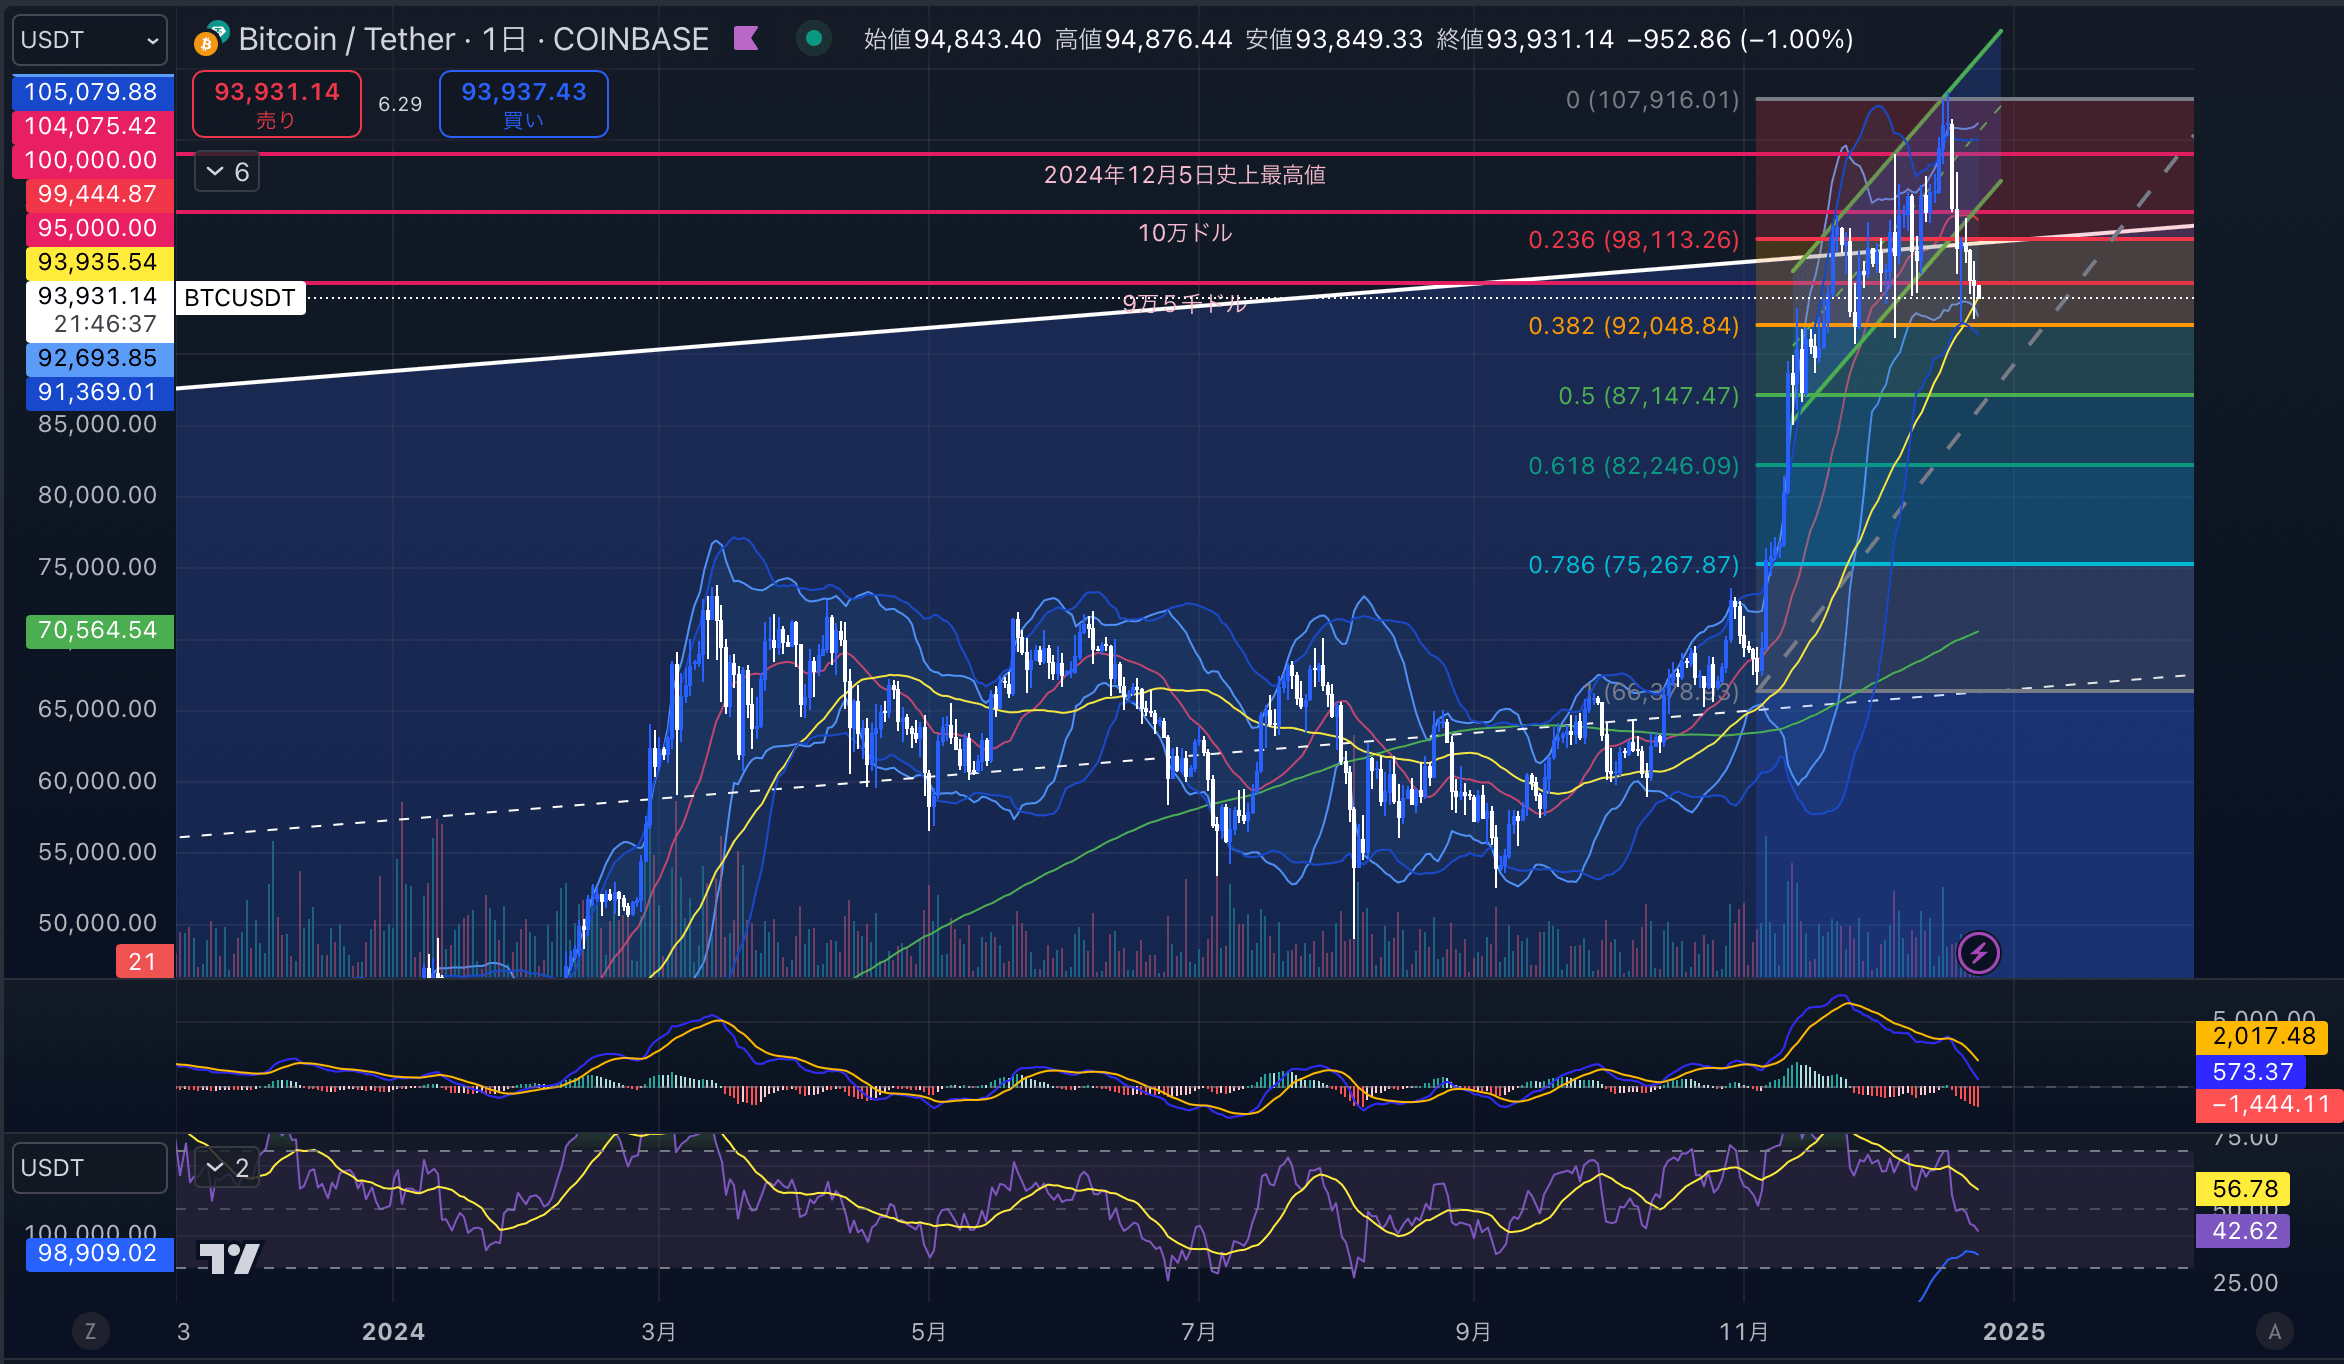
Task: Select the 9万5千ドル horizontal line label
Action: tap(1185, 303)
